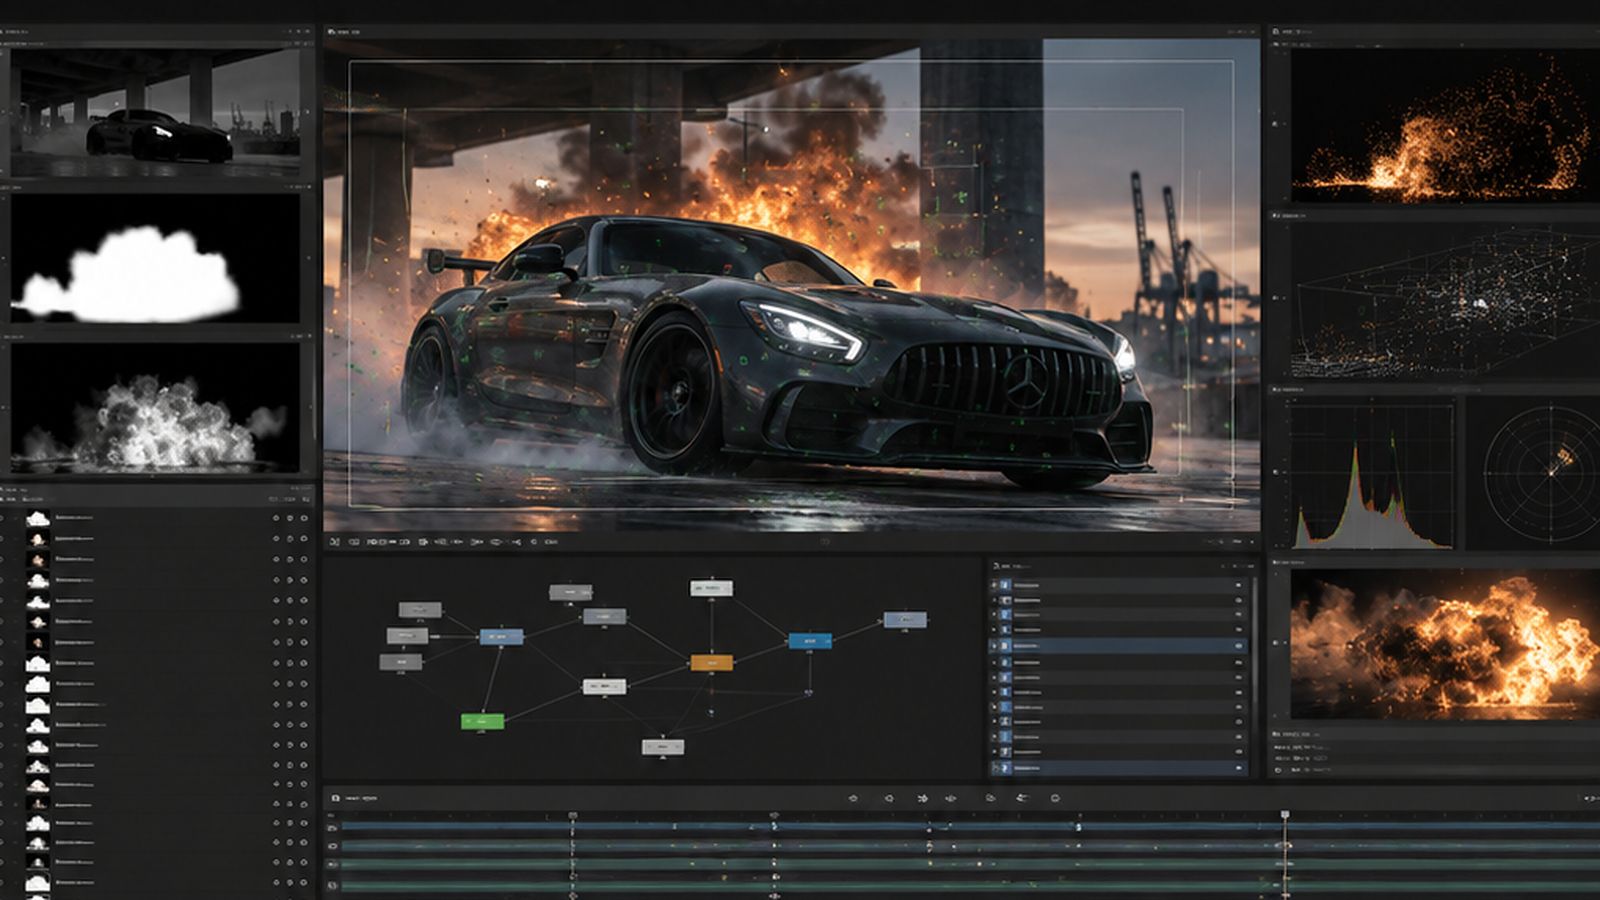
Task: Open the first clip thumbnail in the media list
Action: pos(37,517)
